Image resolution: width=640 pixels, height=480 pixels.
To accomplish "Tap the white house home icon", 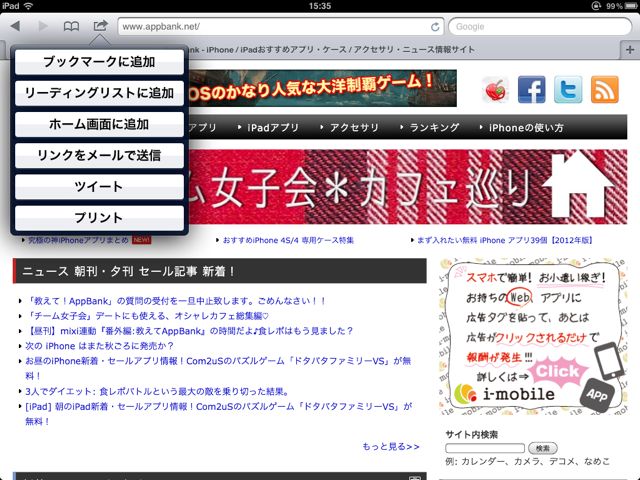I will [x=579, y=185].
